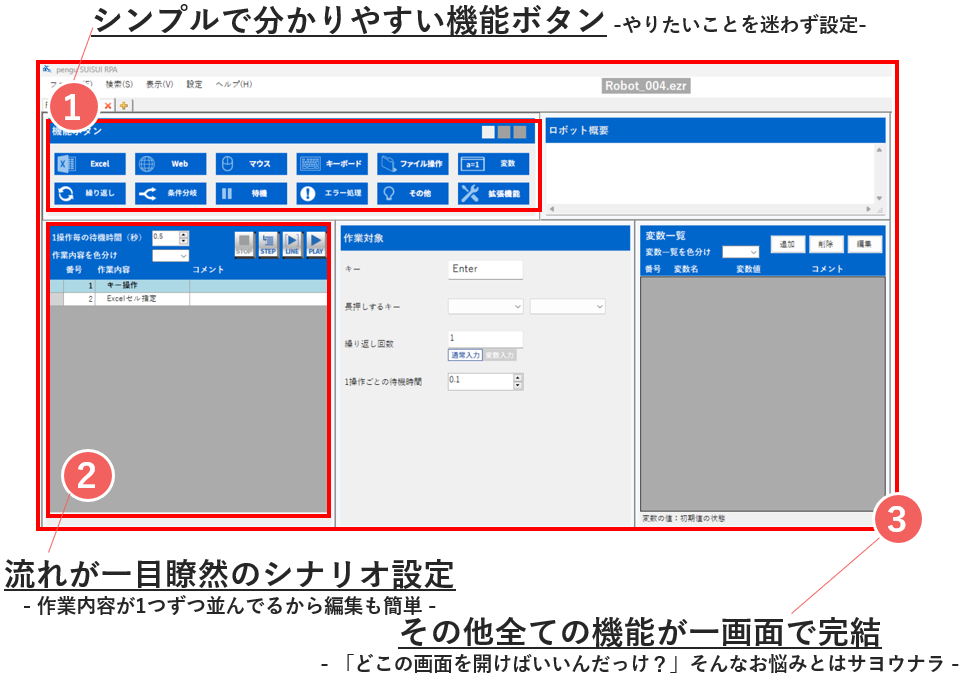The height and width of the screenshot is (678, 967).
Task: Open the 作業内容を色分け dropdown
Action: [170, 254]
